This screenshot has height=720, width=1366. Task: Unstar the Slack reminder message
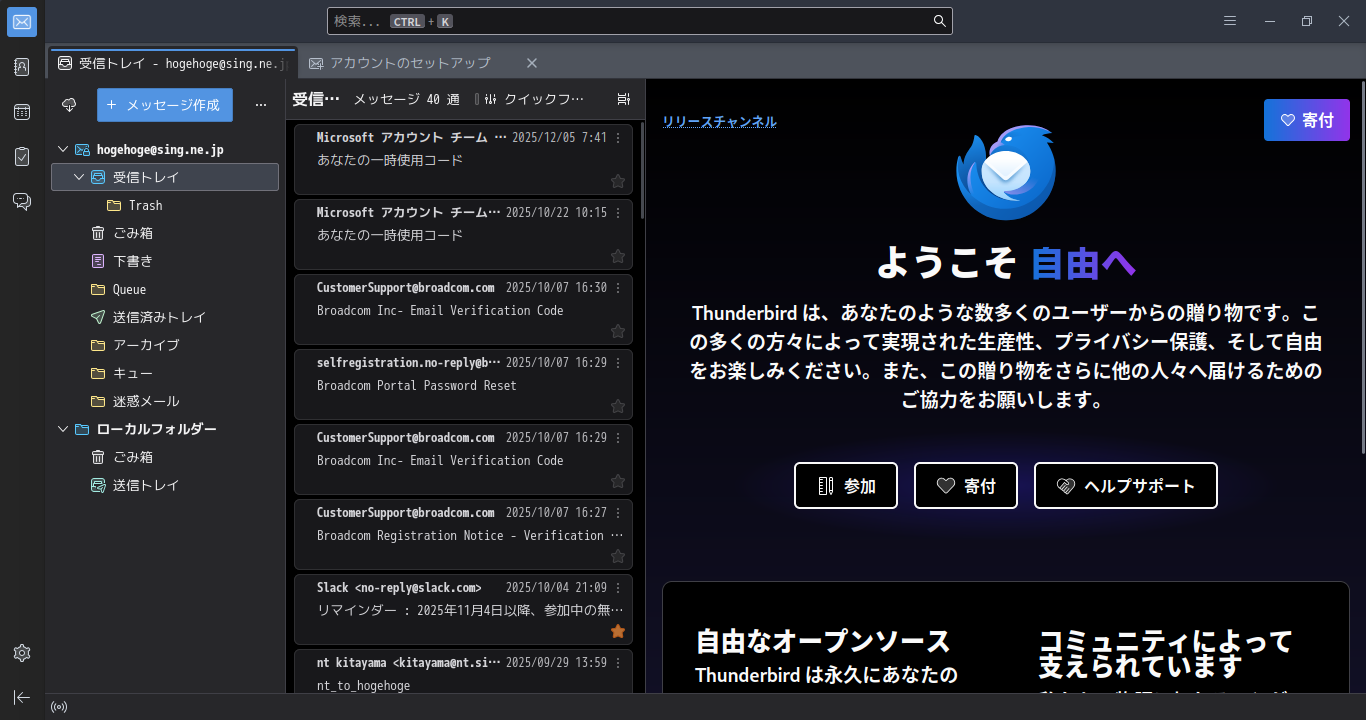tap(618, 631)
